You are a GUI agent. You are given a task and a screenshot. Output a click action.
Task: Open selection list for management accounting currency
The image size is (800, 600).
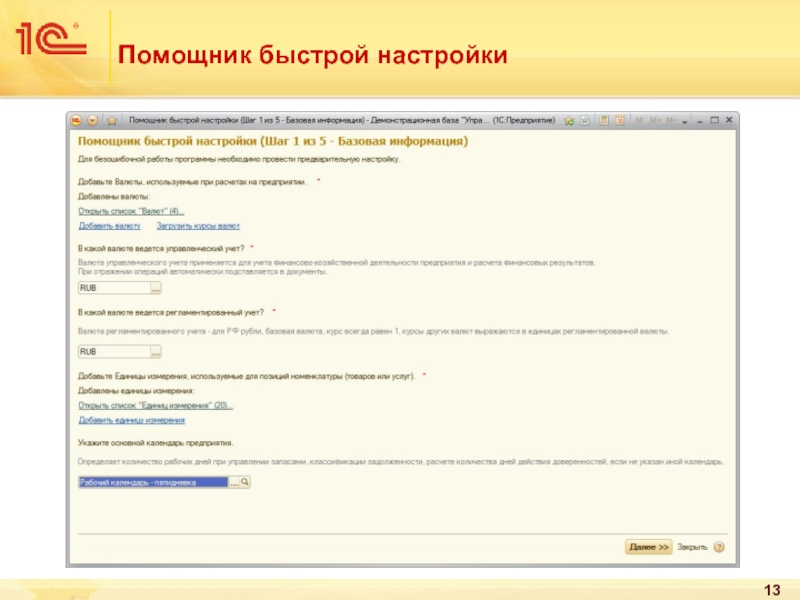(156, 288)
